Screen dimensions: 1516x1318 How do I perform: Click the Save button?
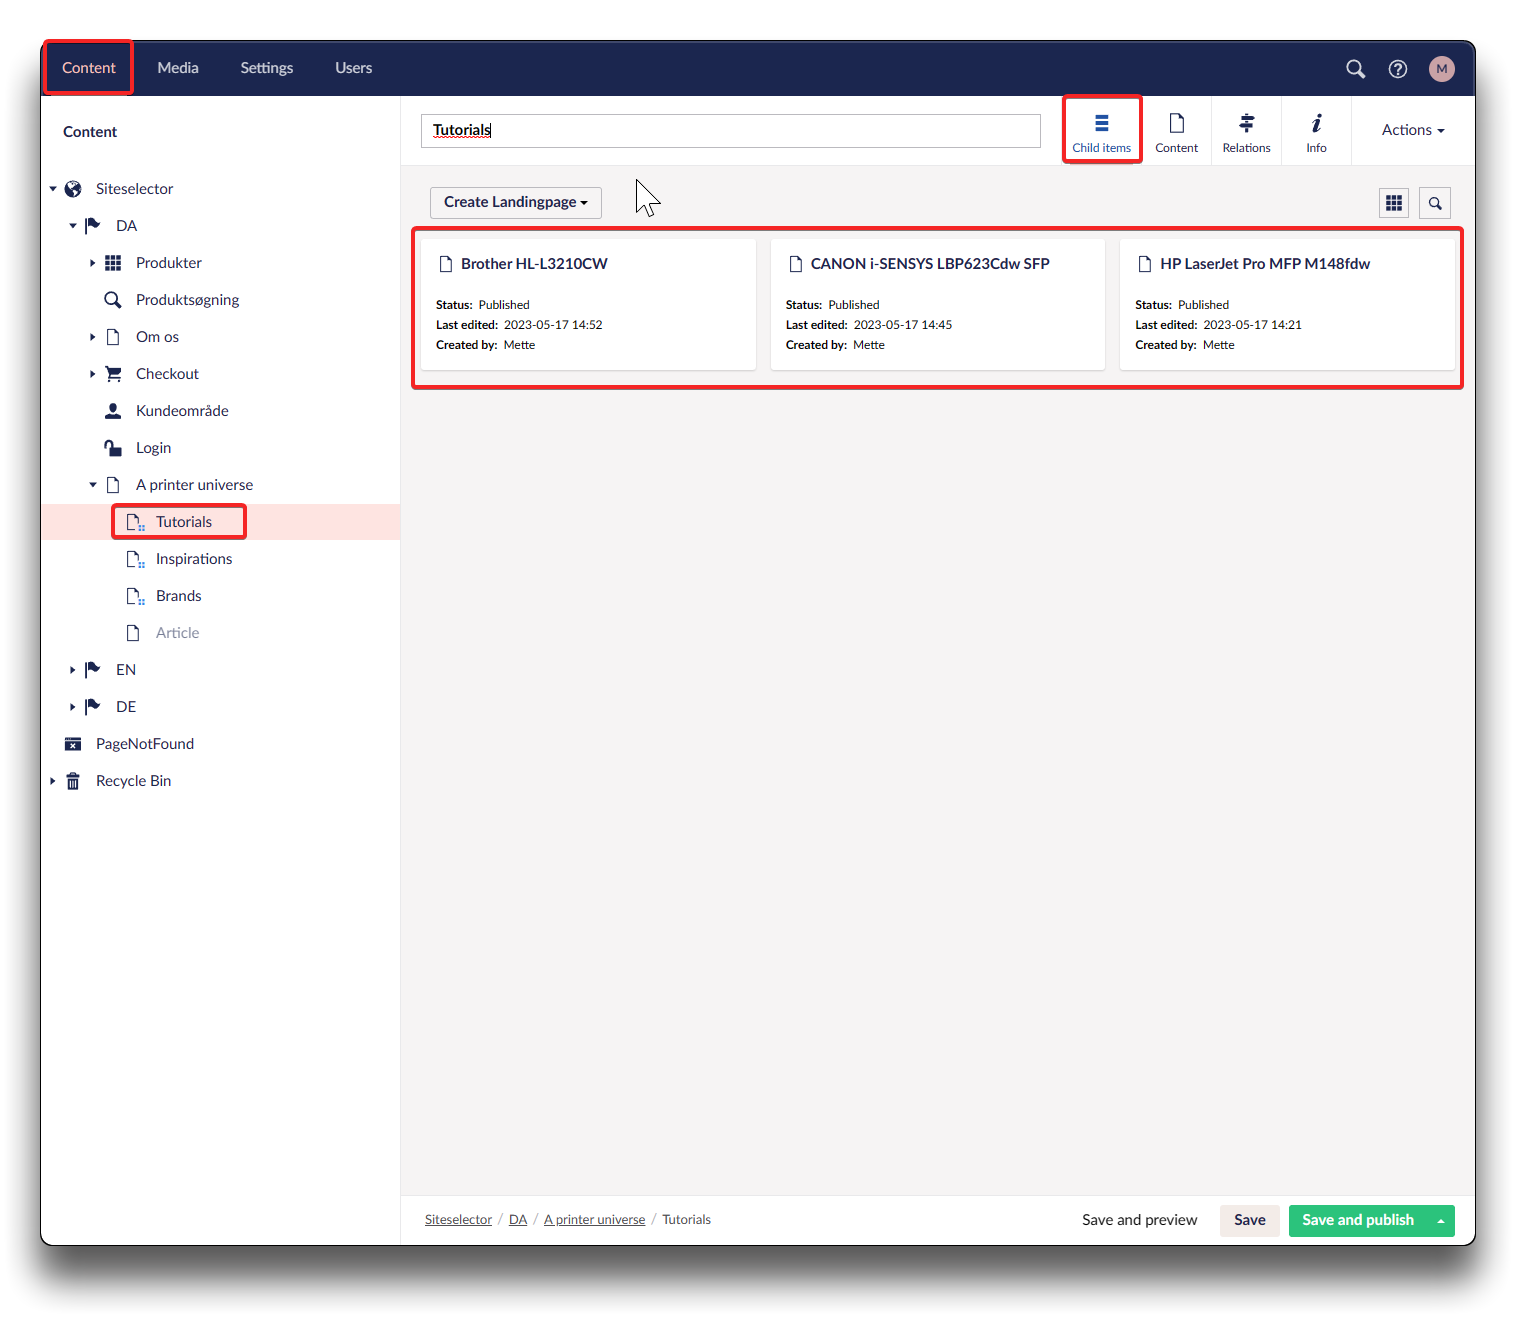point(1249,1220)
